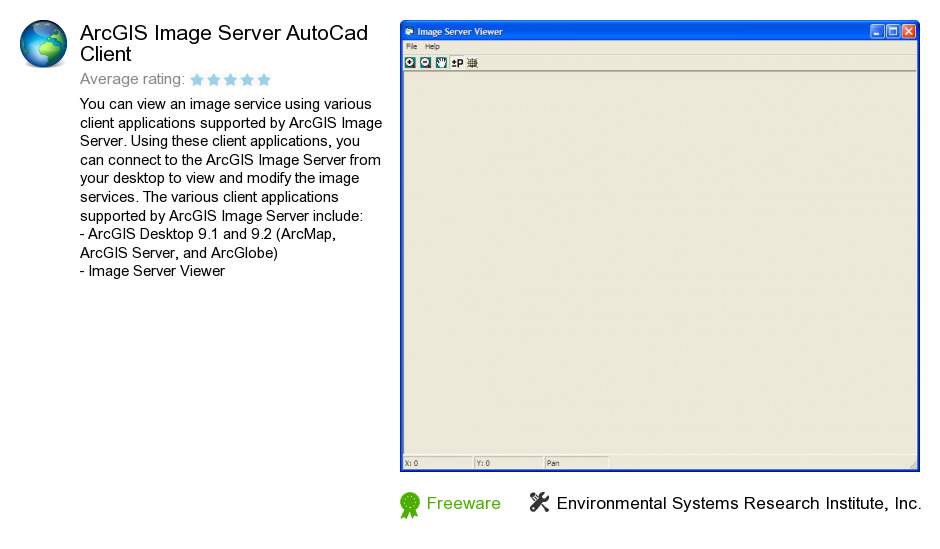
Task: Click the ±P toolbar button
Action: [457, 62]
